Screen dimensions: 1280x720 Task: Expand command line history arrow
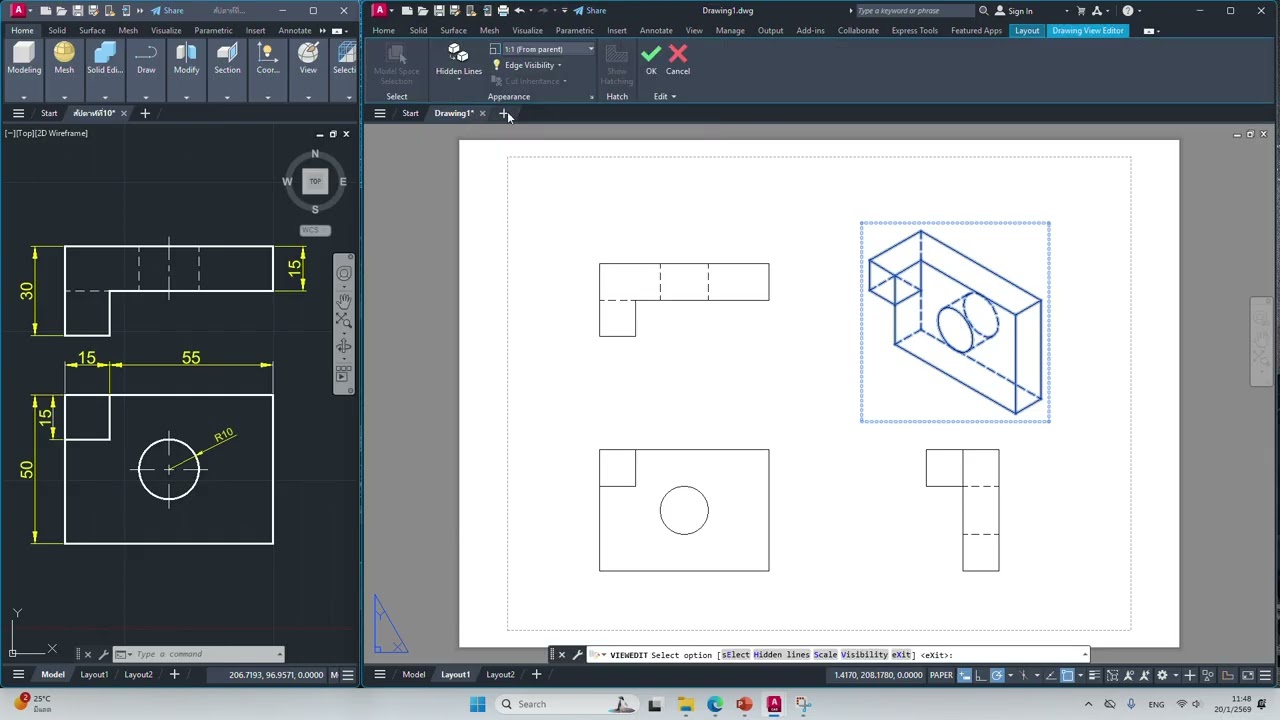[x=1084, y=655]
